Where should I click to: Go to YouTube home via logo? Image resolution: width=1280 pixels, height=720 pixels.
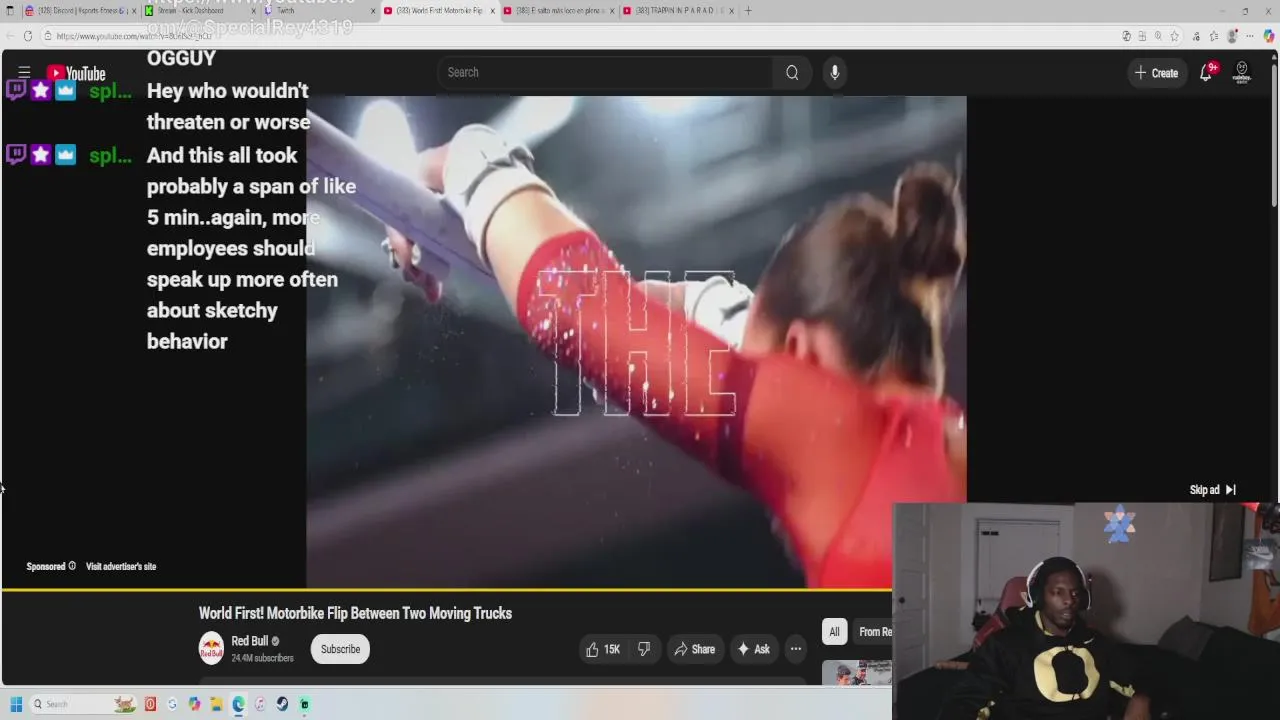pyautogui.click(x=76, y=73)
